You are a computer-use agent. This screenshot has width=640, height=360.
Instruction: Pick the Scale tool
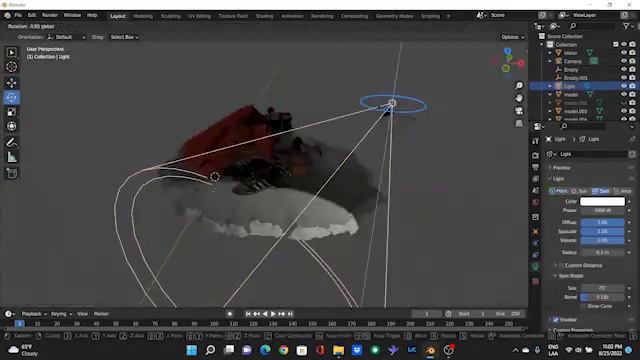pyautogui.click(x=11, y=112)
